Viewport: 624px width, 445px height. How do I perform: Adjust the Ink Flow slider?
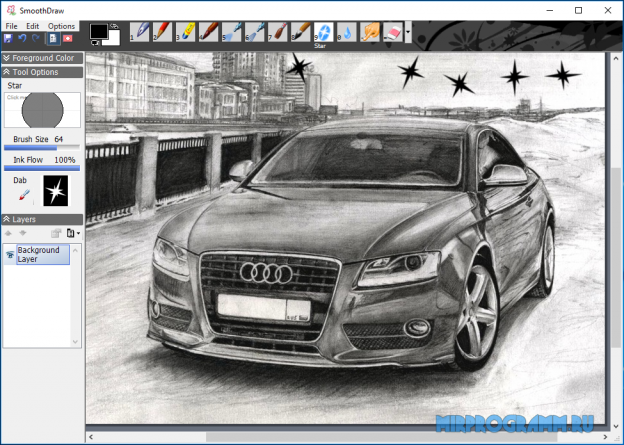(x=42, y=168)
